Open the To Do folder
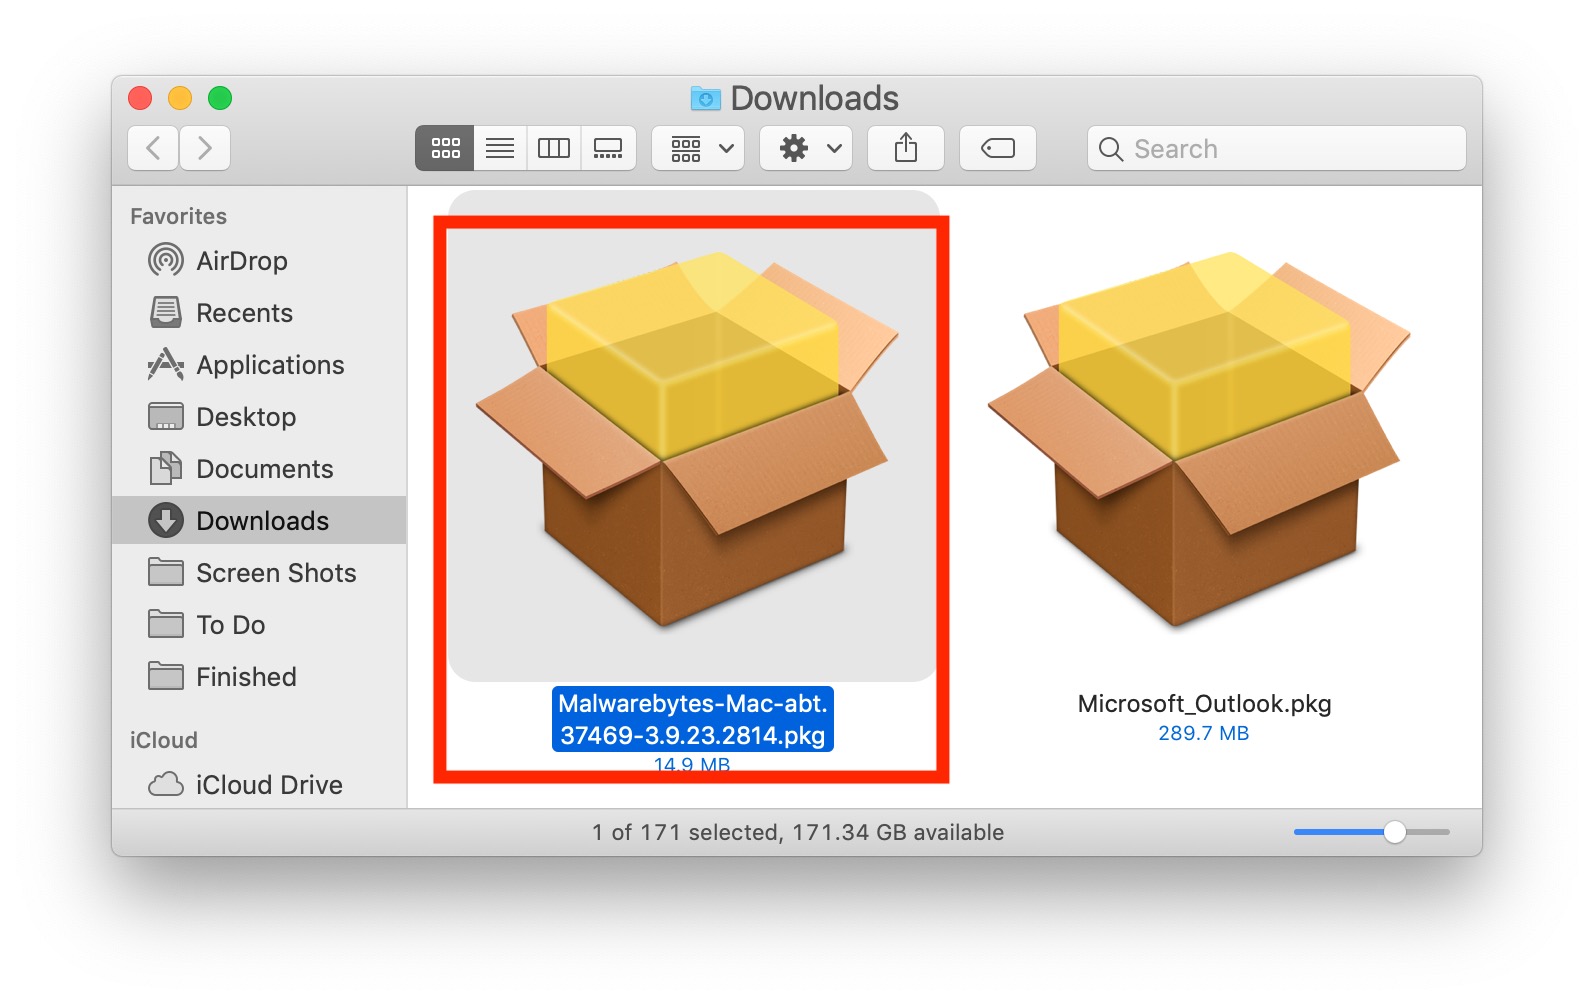1594x1004 pixels. [x=259, y=625]
